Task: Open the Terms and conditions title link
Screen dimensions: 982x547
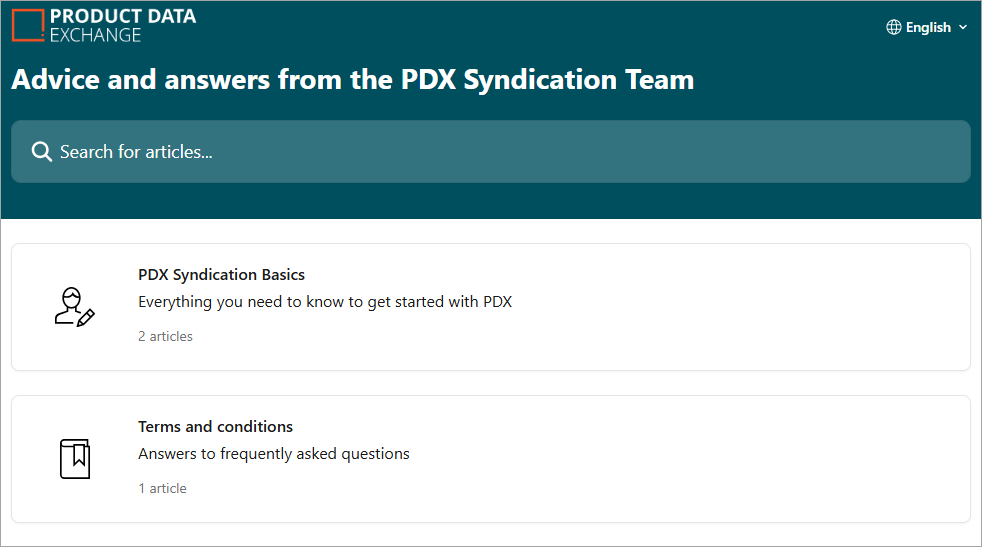Action: (x=215, y=426)
